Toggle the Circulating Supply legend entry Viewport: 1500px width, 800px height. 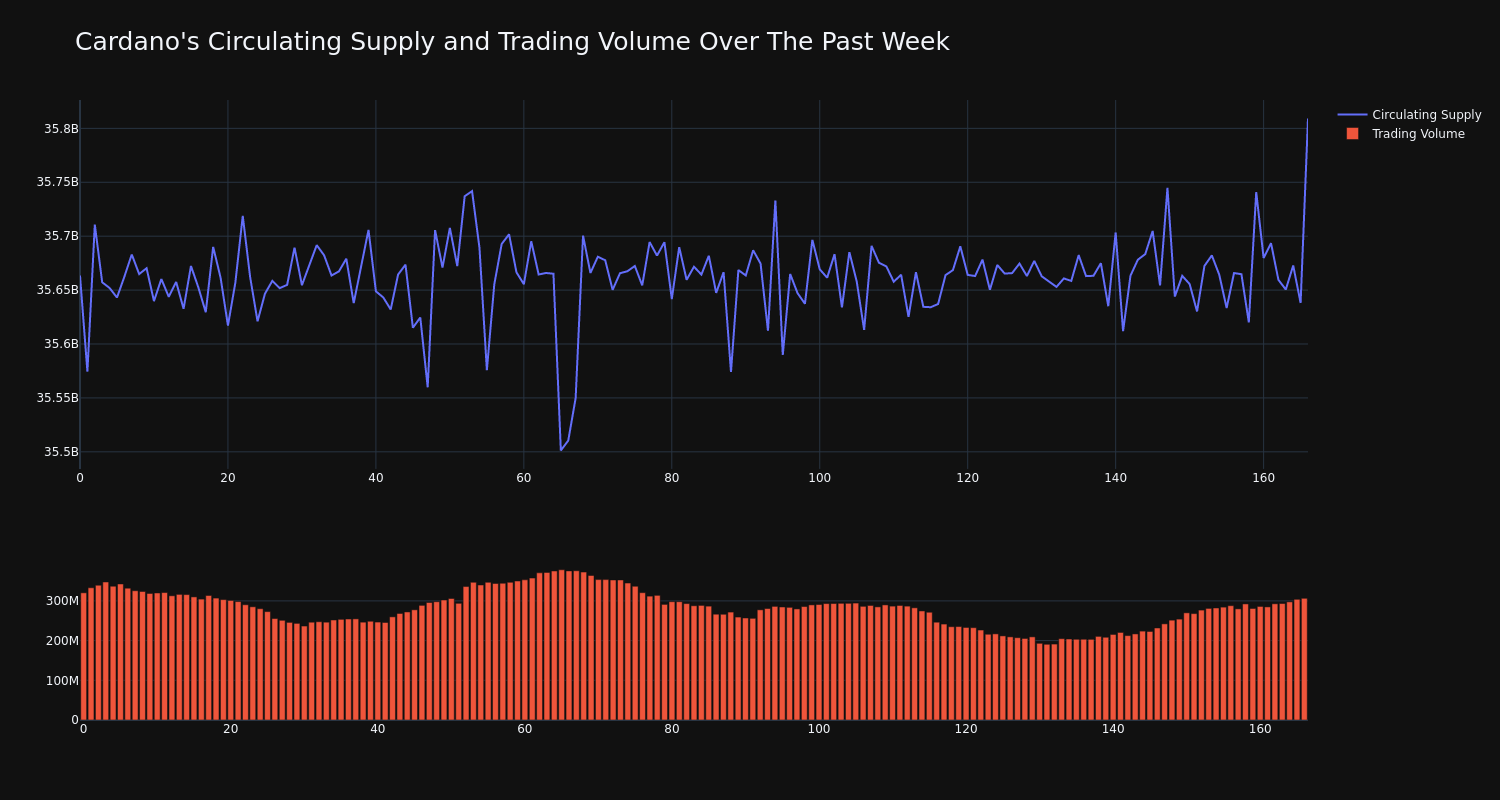tap(1409, 115)
